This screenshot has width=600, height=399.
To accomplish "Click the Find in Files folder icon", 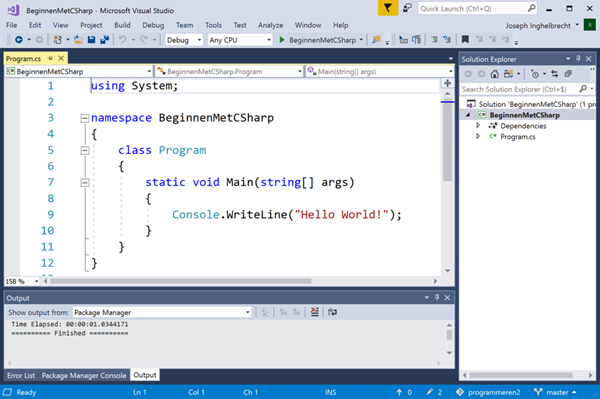I will pos(376,39).
